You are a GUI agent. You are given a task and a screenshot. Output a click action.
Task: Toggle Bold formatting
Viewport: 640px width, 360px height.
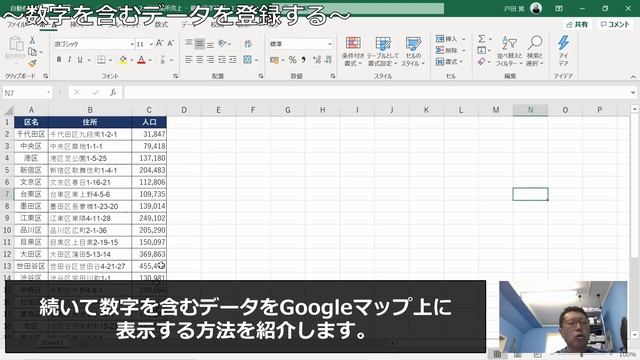pyautogui.click(x=59, y=60)
